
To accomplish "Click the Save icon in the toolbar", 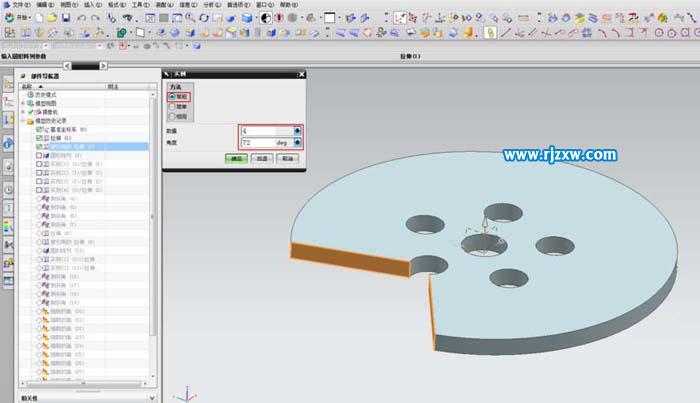I will click(67, 18).
